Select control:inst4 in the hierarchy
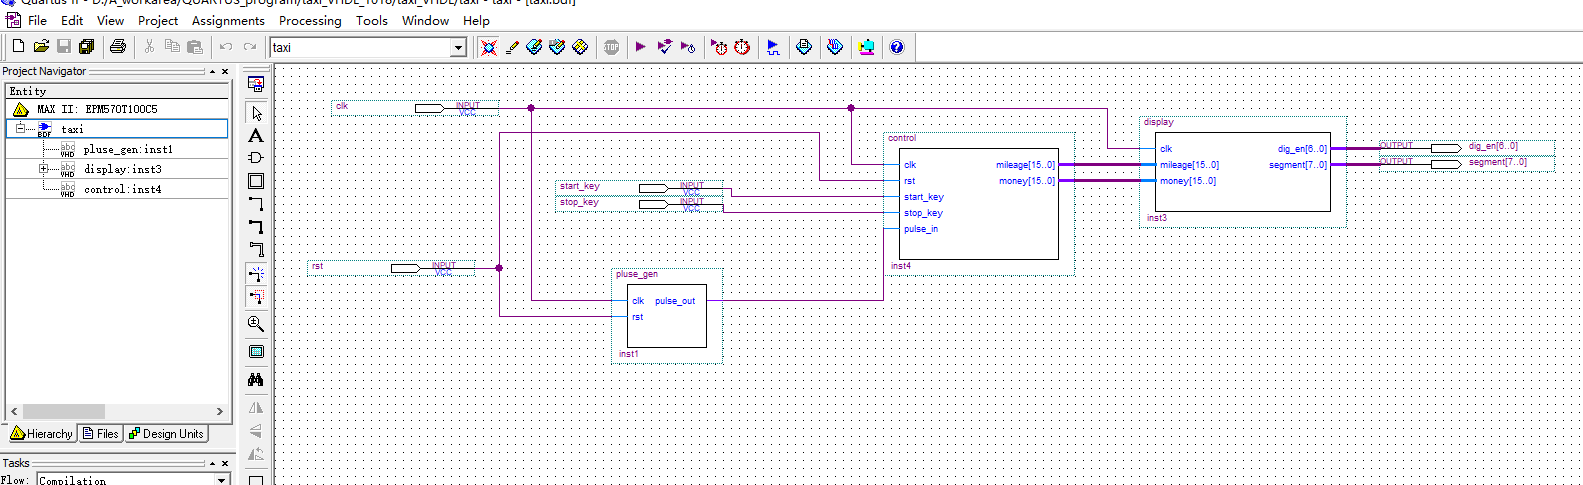Viewport: 1583px width, 485px height. (122, 189)
